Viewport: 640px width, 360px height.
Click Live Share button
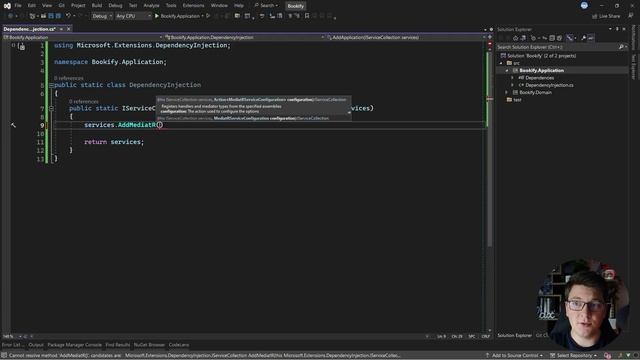tap(606, 16)
